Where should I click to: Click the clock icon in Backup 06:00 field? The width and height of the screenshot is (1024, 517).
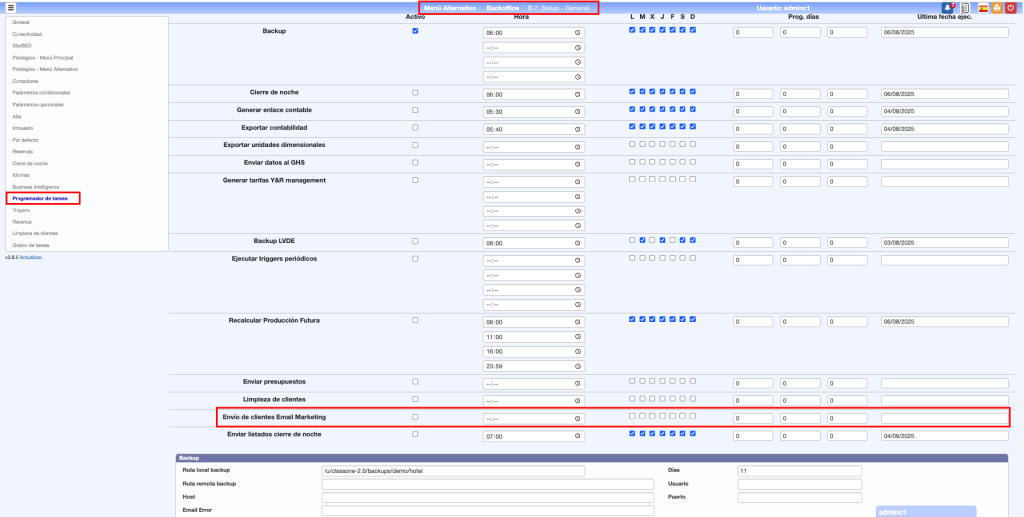578,32
